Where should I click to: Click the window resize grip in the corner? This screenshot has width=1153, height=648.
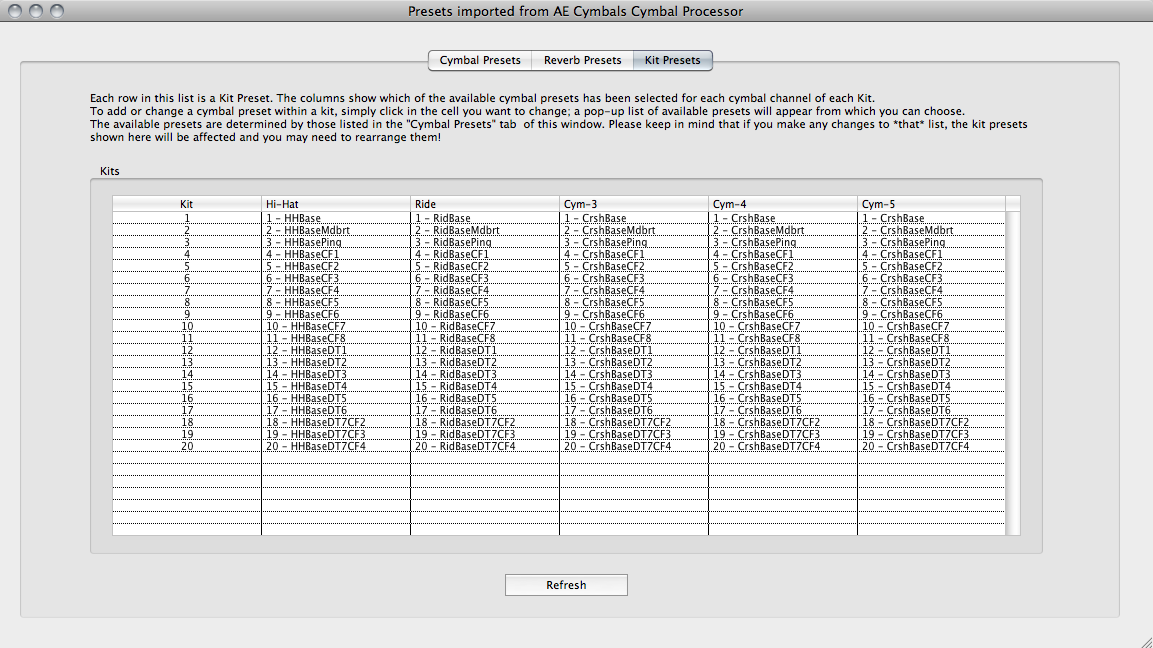coord(1144,639)
